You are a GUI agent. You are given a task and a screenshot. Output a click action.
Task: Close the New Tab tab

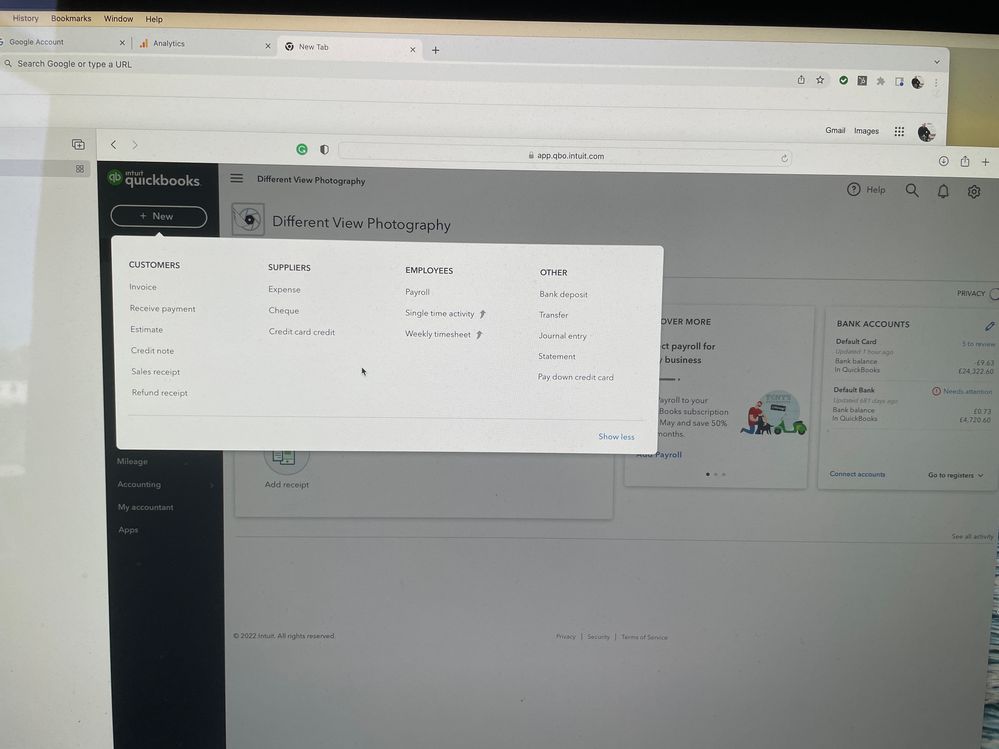tap(412, 49)
